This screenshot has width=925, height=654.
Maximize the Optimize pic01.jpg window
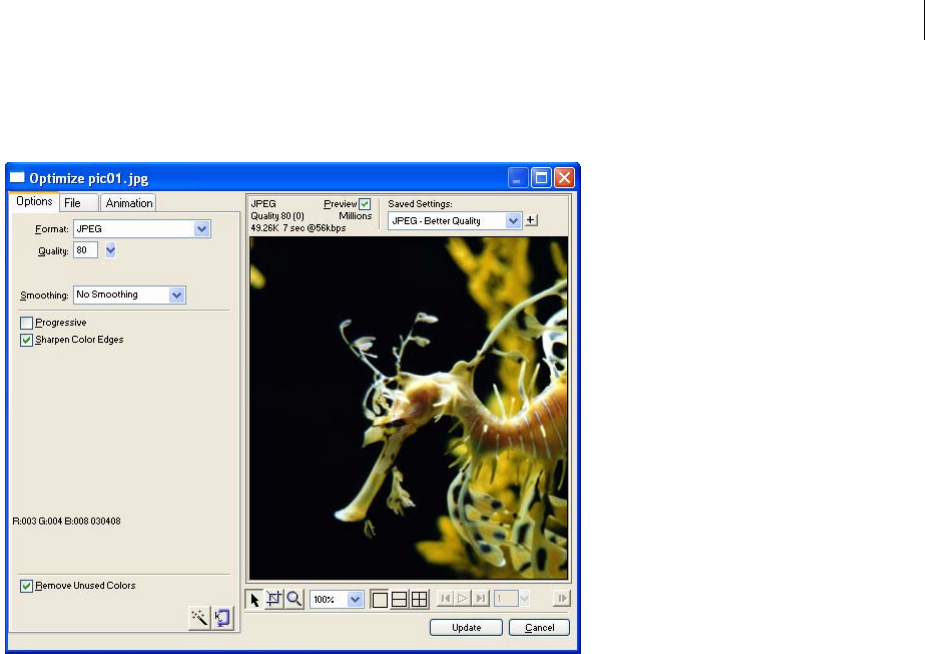click(x=541, y=178)
